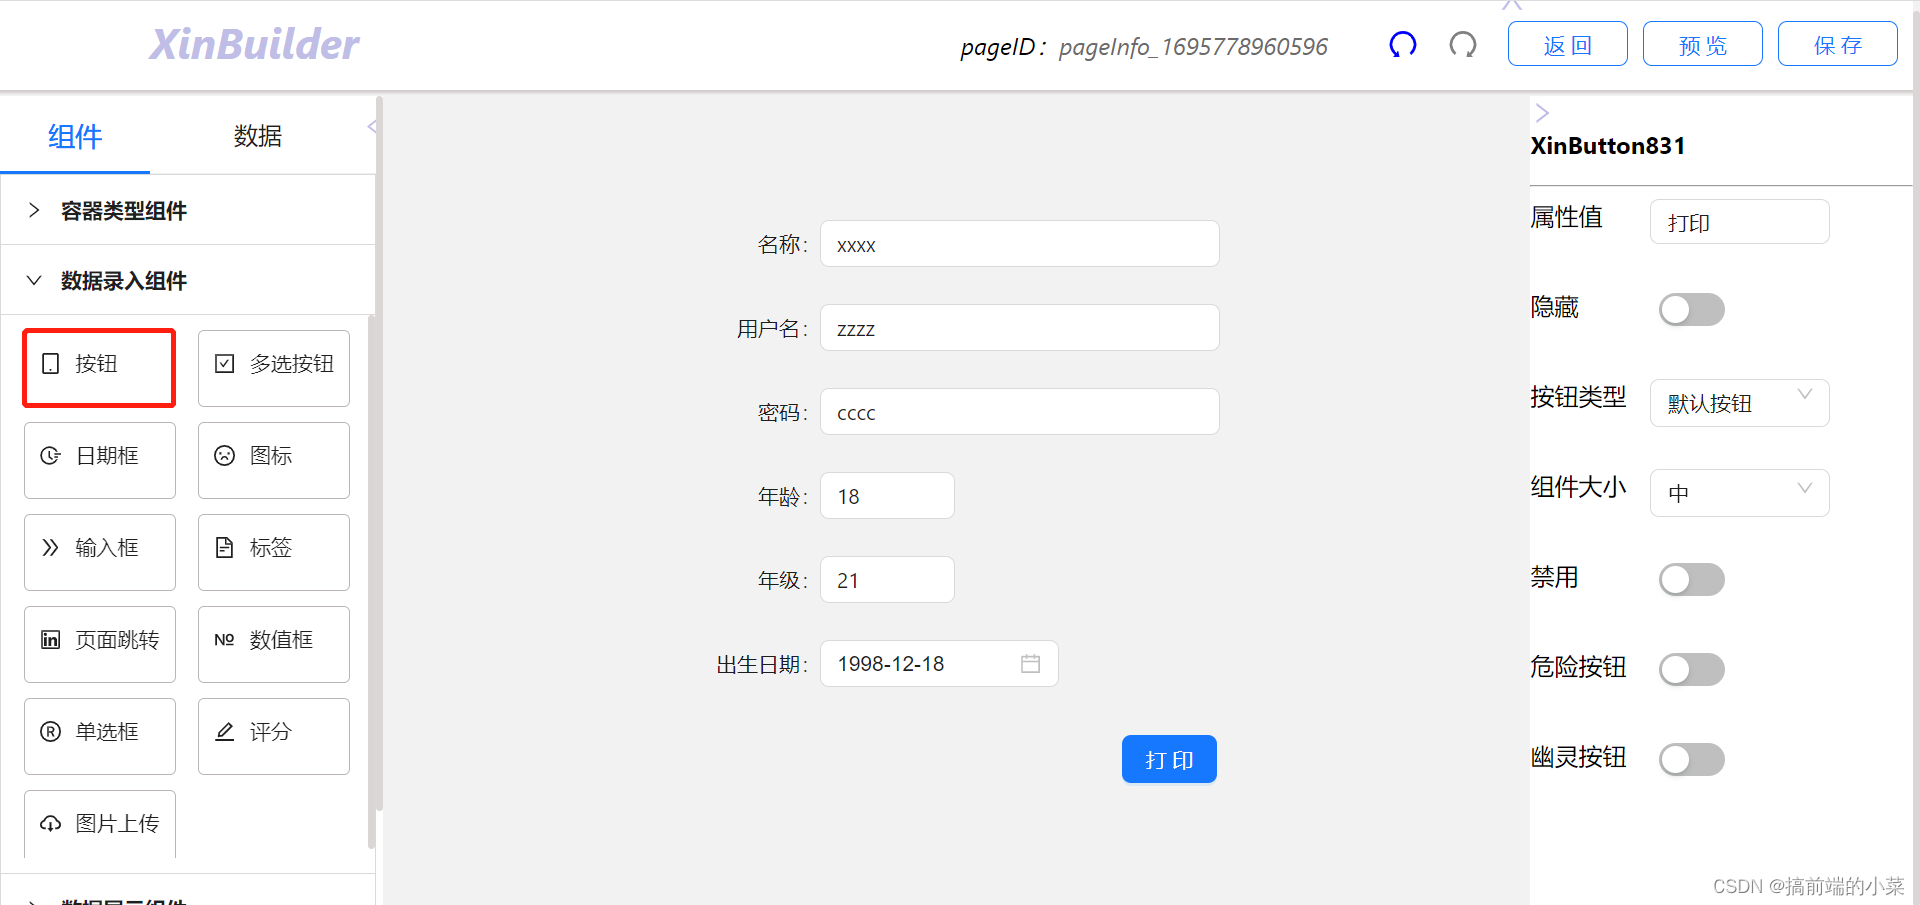Click the gray redo arrow icon

(x=1463, y=45)
